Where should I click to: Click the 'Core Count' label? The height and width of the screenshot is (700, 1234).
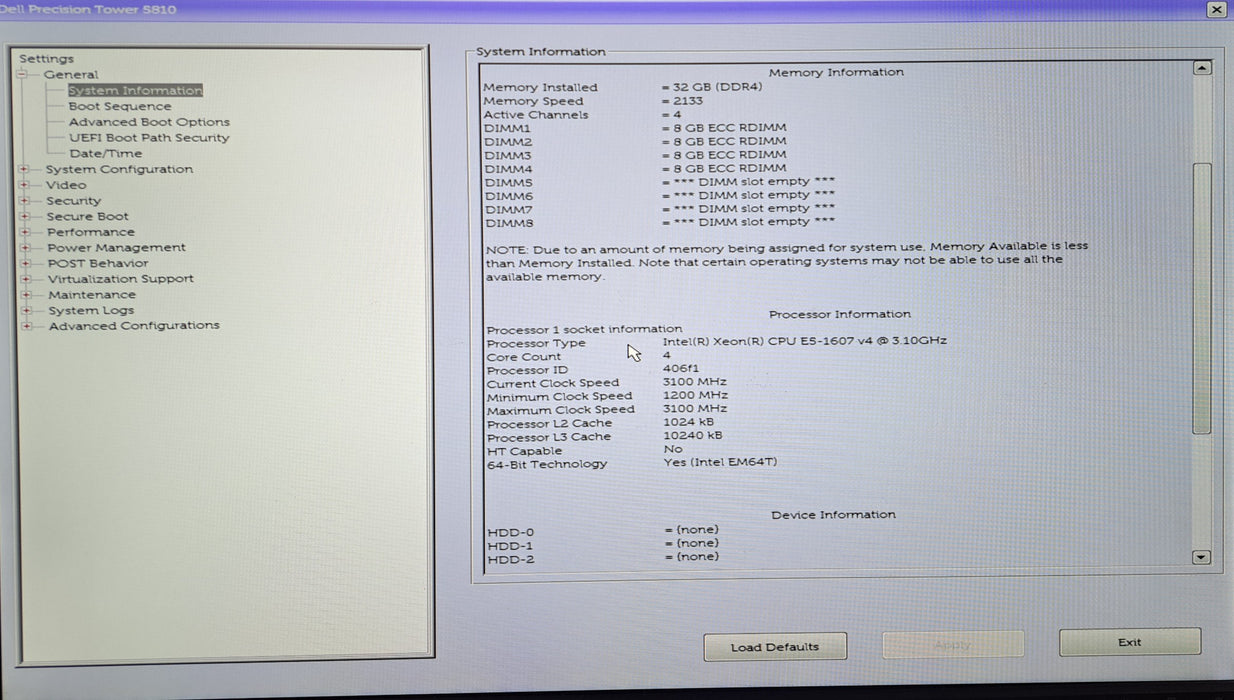[524, 357]
